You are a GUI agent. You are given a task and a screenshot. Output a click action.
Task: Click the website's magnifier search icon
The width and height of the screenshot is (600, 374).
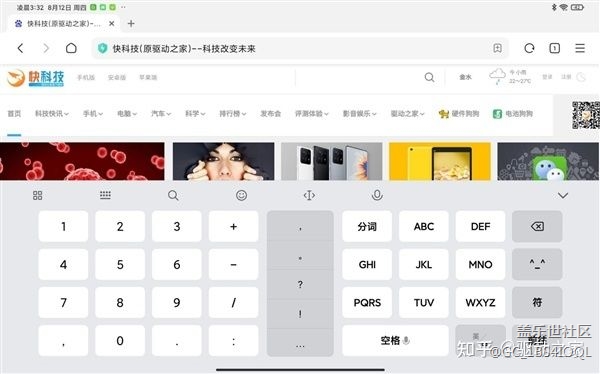pyautogui.click(x=429, y=77)
